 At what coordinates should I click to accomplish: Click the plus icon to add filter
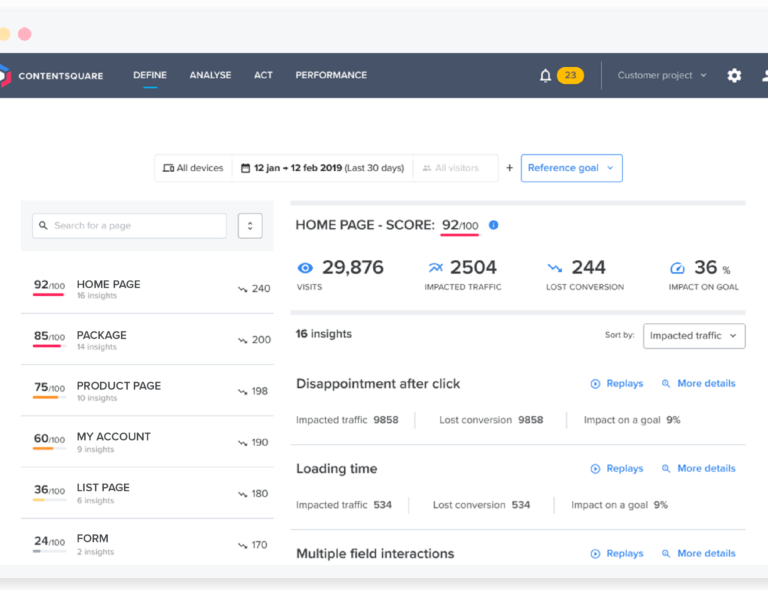[x=509, y=168]
